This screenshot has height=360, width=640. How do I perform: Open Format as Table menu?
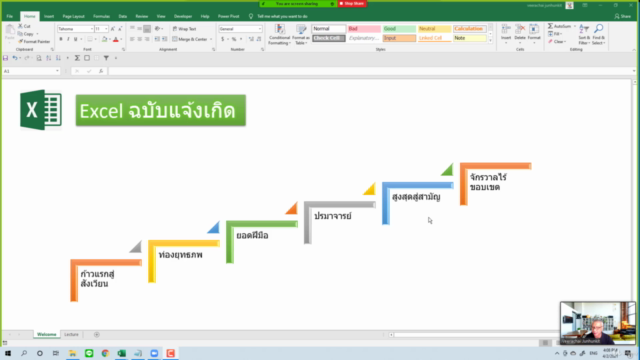coord(301,34)
